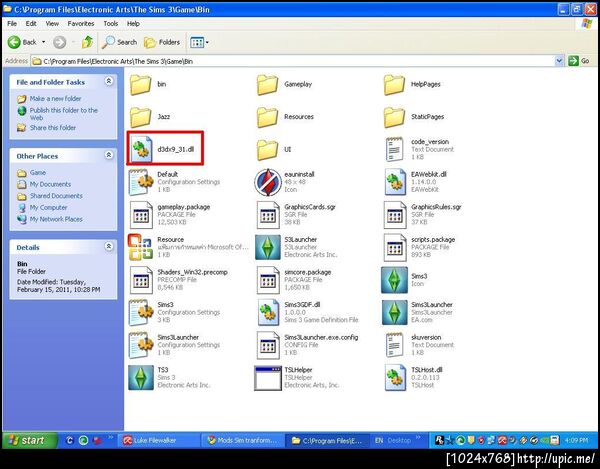Expand the Address bar dropdown
The image size is (600, 469).
559,61
